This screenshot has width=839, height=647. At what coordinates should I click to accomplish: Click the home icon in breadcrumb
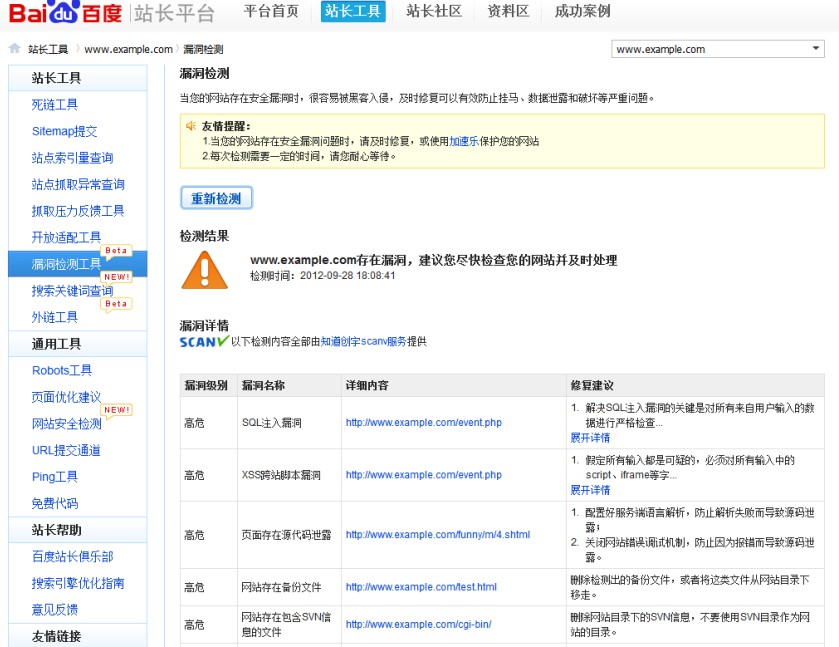14,49
